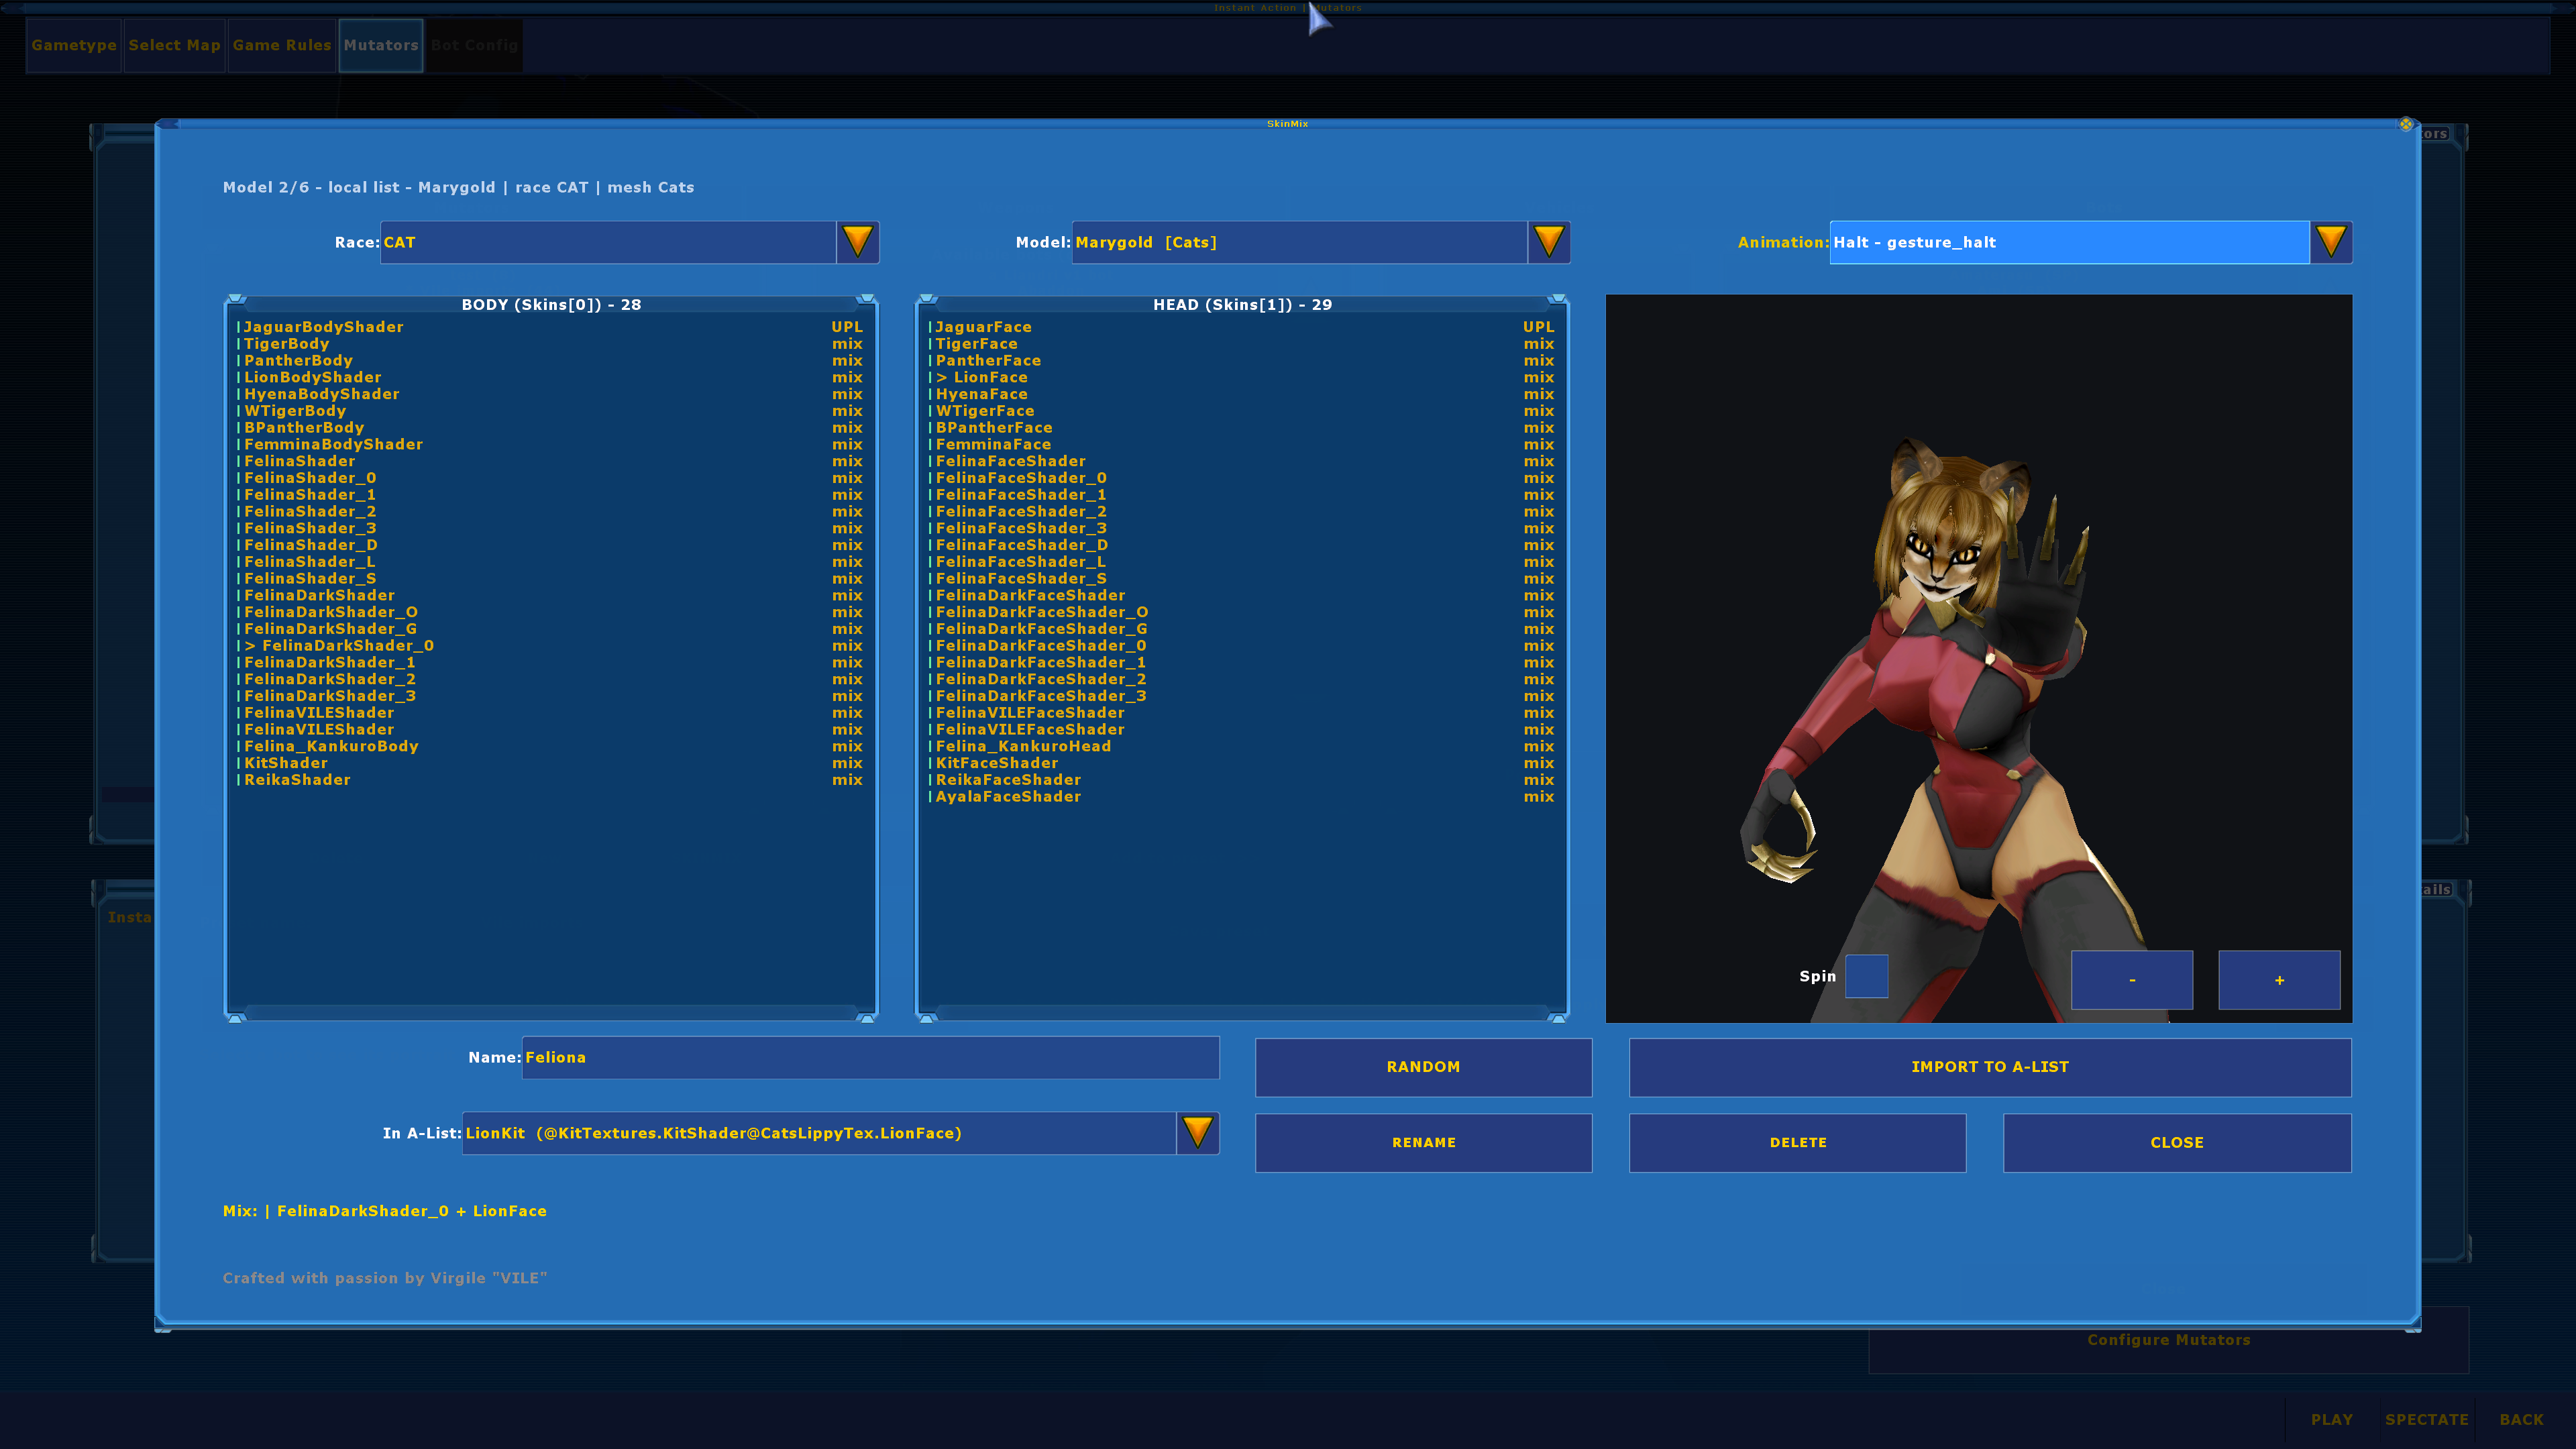The width and height of the screenshot is (2576, 1449).
Task: Expand the In A-List dropdown arrow
Action: (x=1197, y=1133)
